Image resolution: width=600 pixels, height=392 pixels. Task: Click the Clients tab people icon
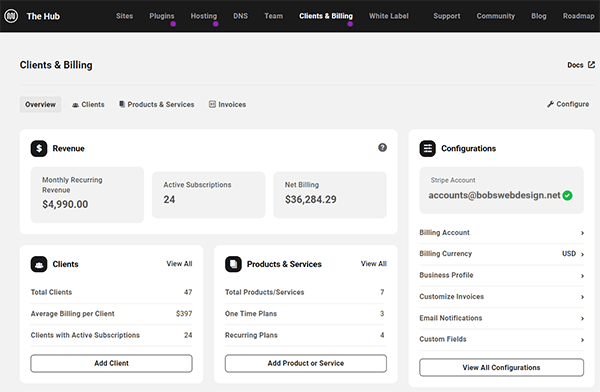coord(75,105)
